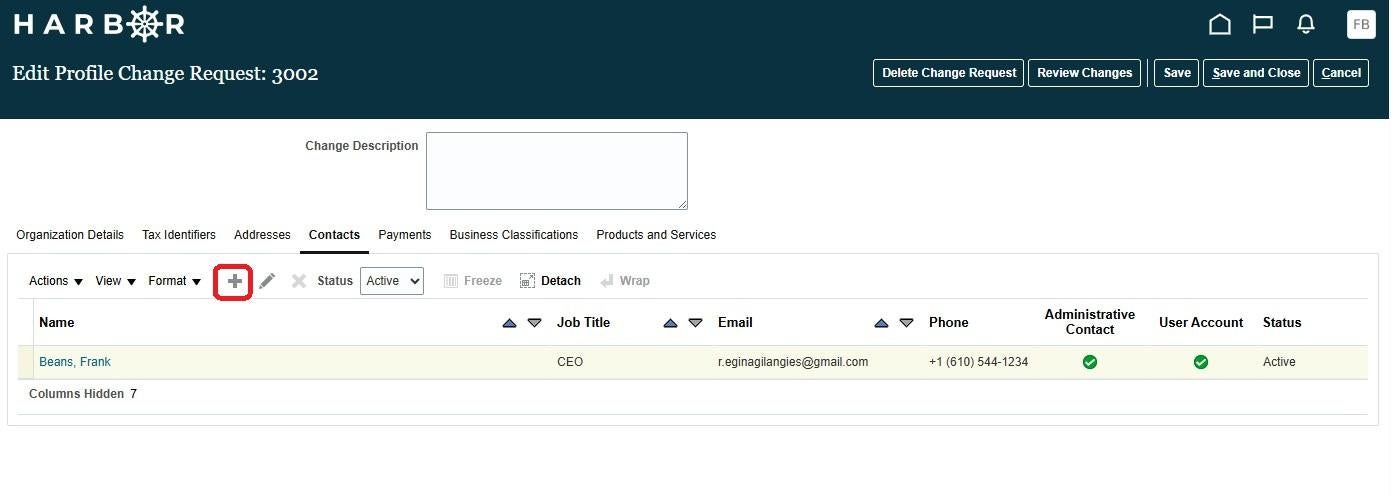
Task: Open the View menu
Action: click(116, 281)
